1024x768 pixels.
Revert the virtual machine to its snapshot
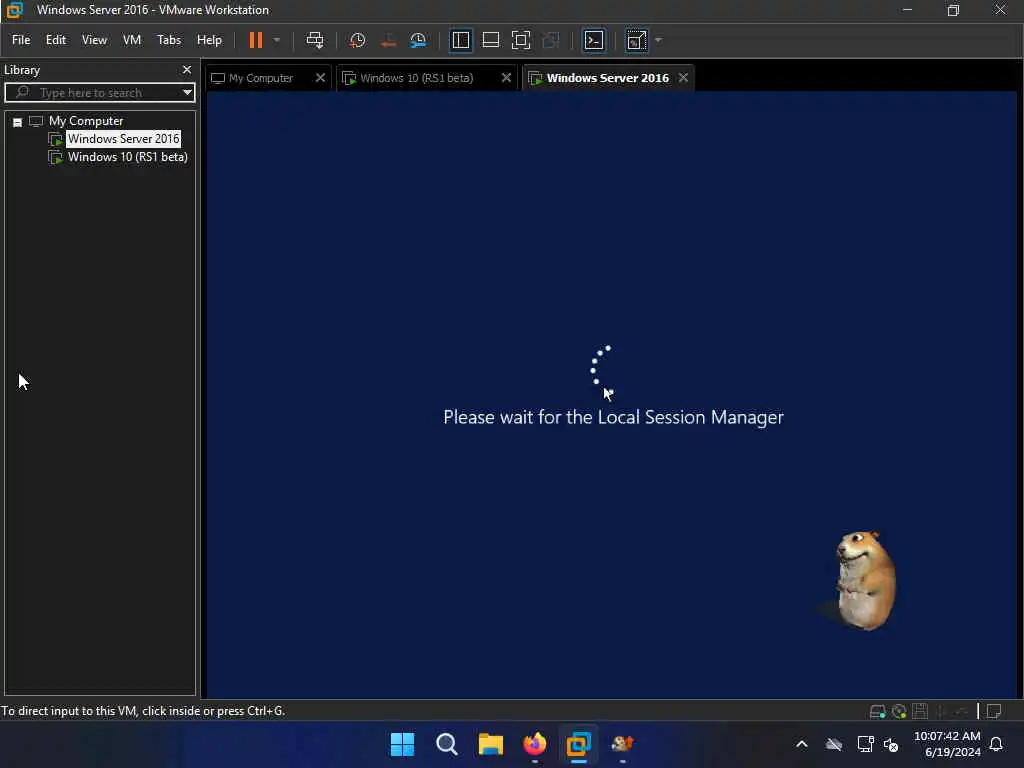(388, 40)
